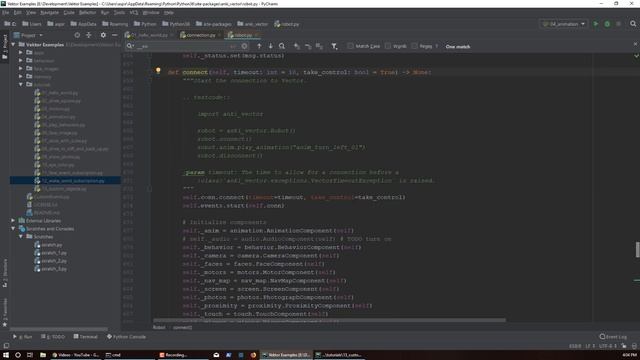This screenshot has height=360, width=640.
Task: Open search filter funnel icon
Action: coord(334,47)
